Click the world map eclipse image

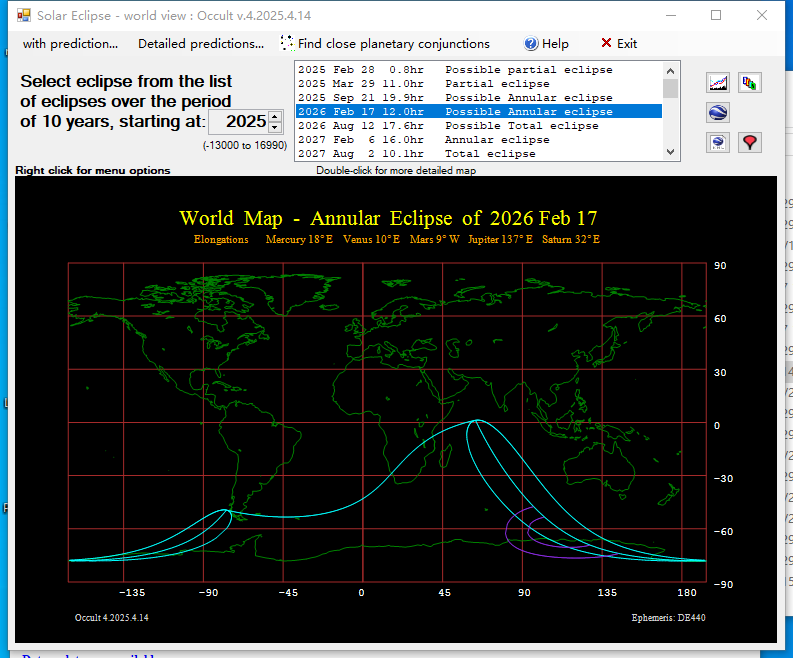click(x=396, y=410)
